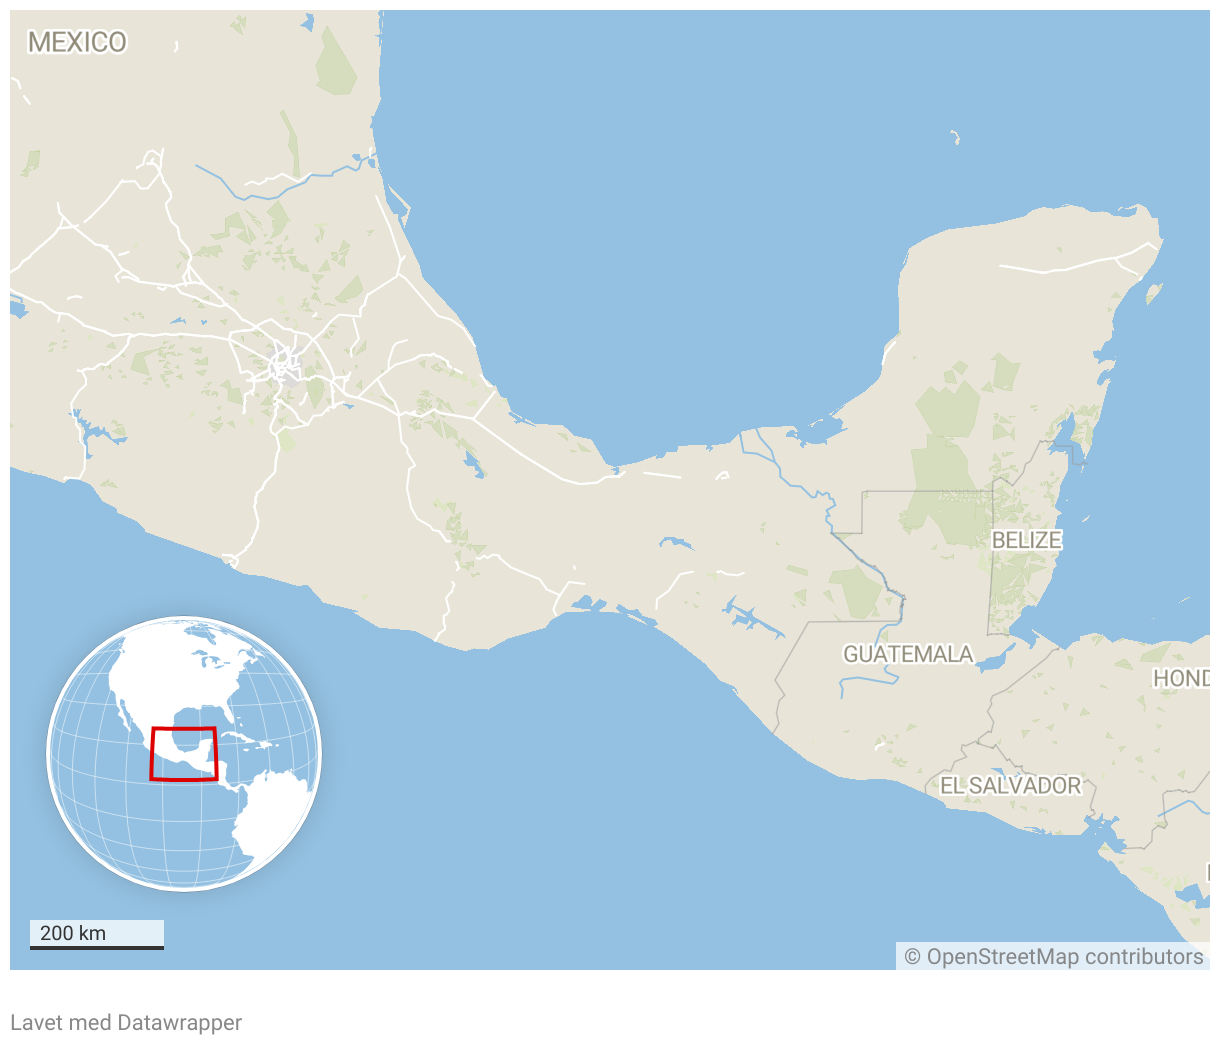Click the MEXICO country label
The height and width of the screenshot is (1046, 1220).
click(77, 42)
